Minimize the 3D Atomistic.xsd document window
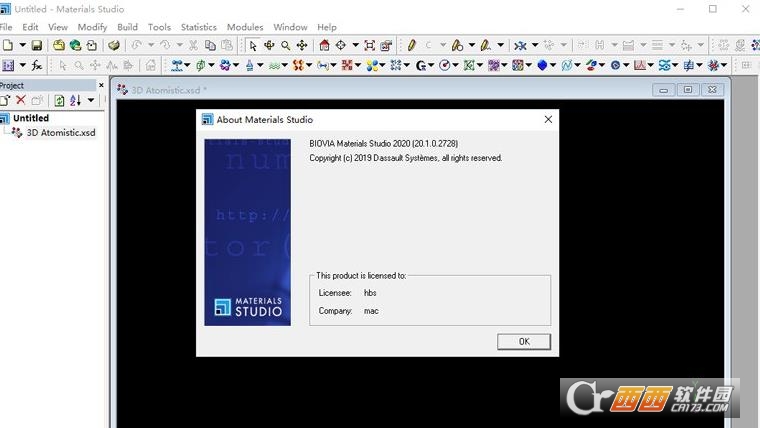This screenshot has width=760, height=428. coord(664,90)
